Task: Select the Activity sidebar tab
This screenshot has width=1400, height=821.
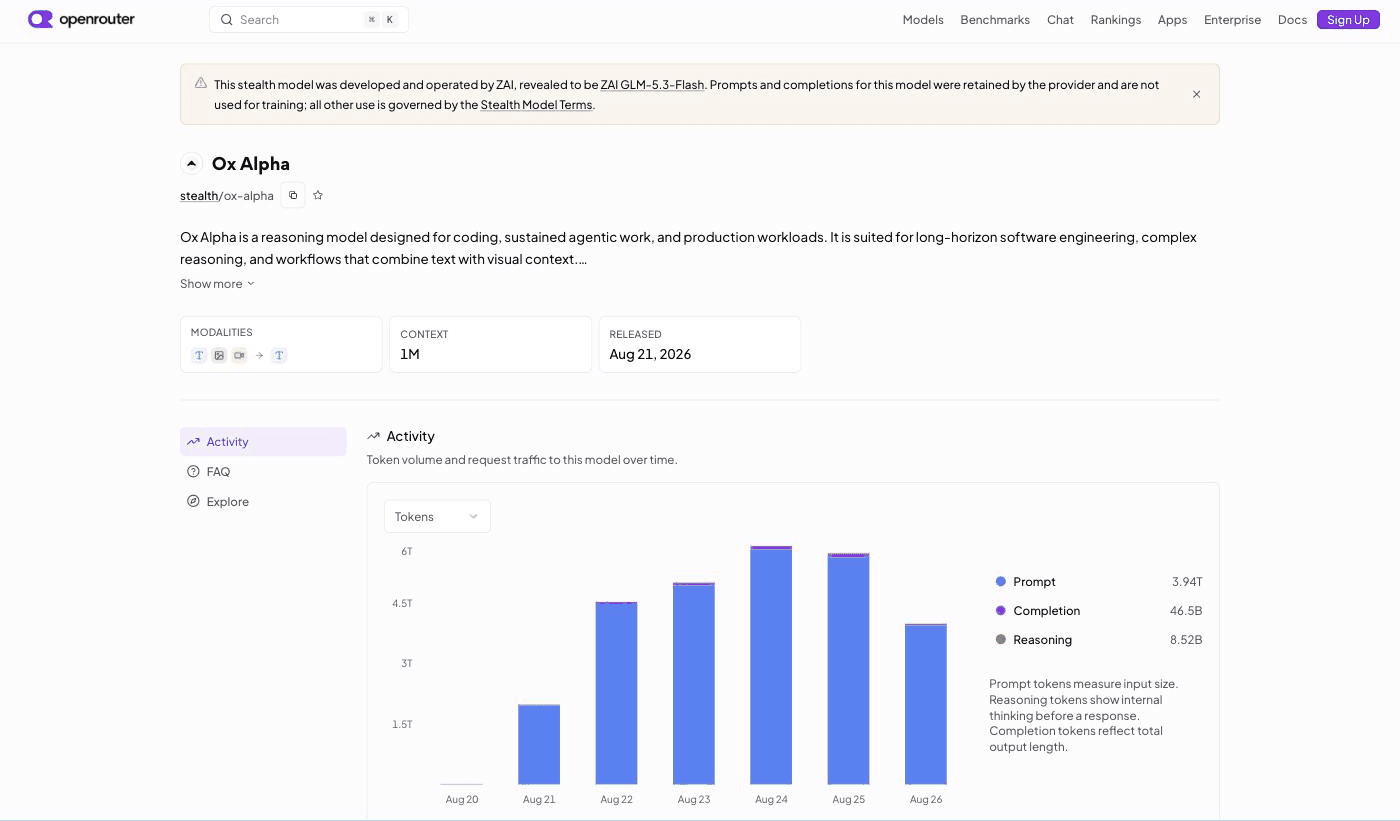Action: click(x=263, y=442)
